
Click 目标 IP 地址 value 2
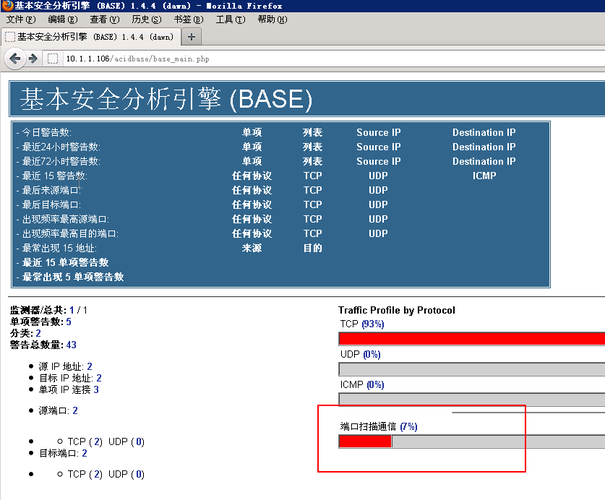tap(99, 378)
